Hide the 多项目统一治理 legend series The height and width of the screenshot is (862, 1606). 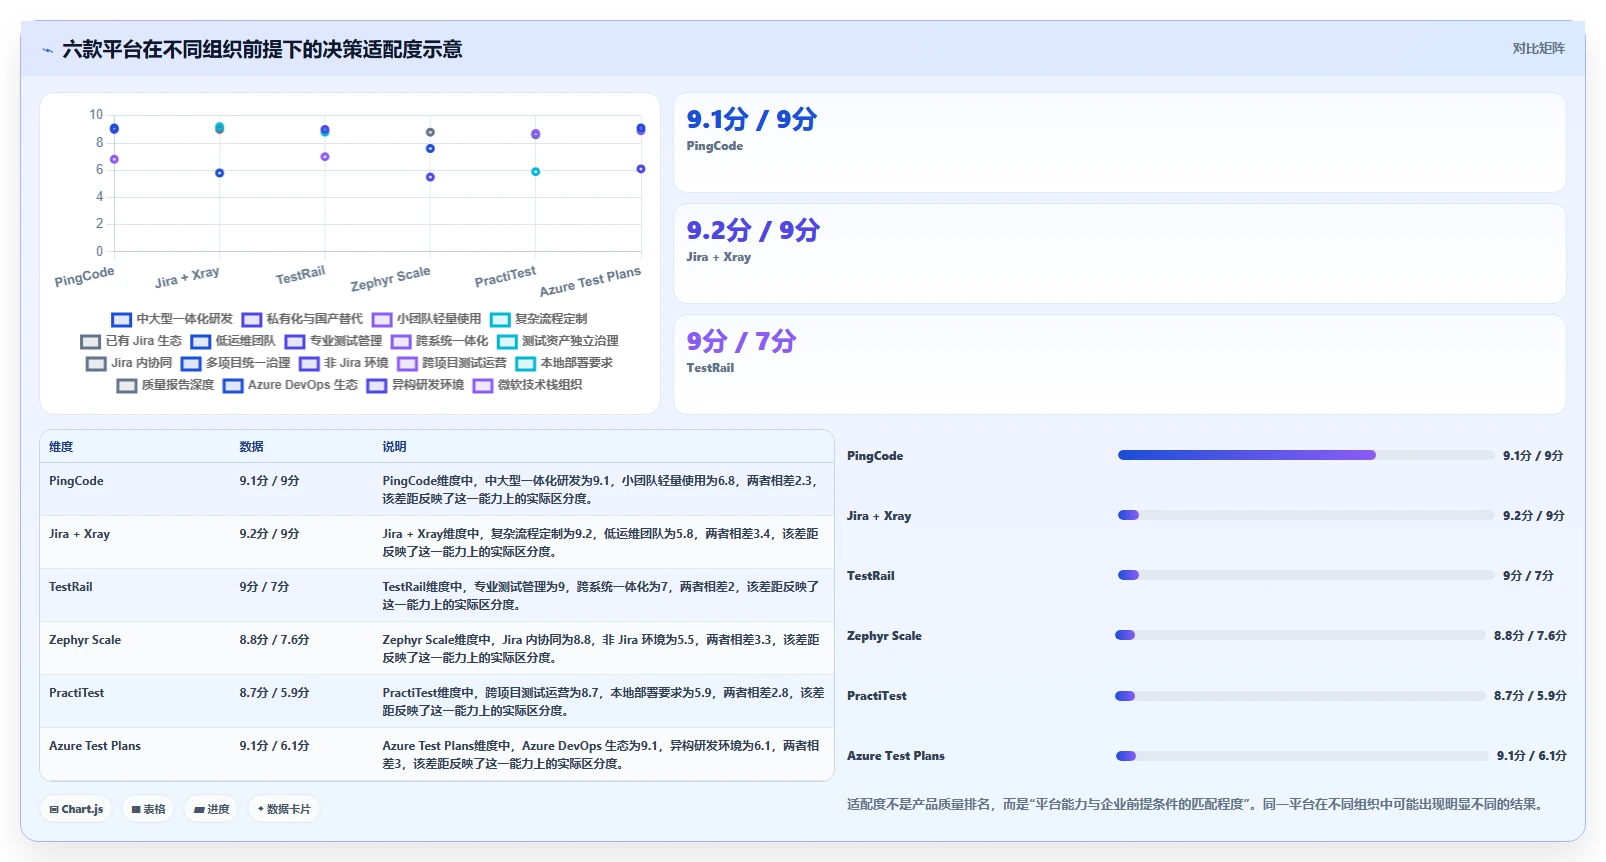235,363
